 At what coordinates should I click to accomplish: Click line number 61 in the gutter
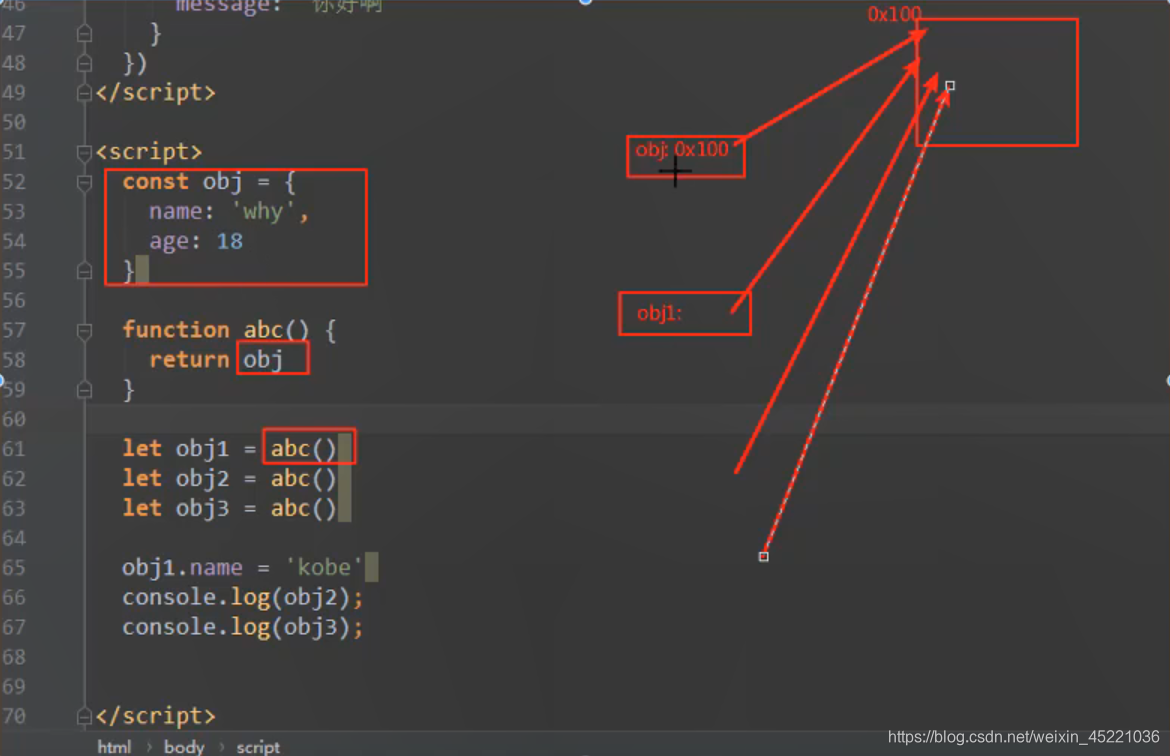tap(14, 449)
